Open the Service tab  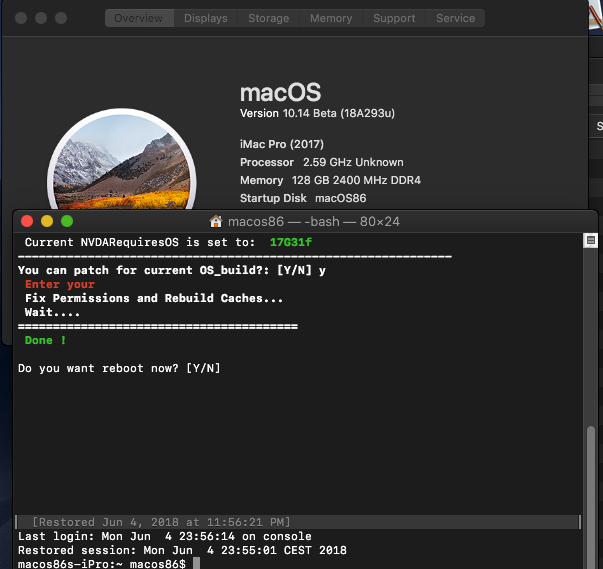(455, 18)
